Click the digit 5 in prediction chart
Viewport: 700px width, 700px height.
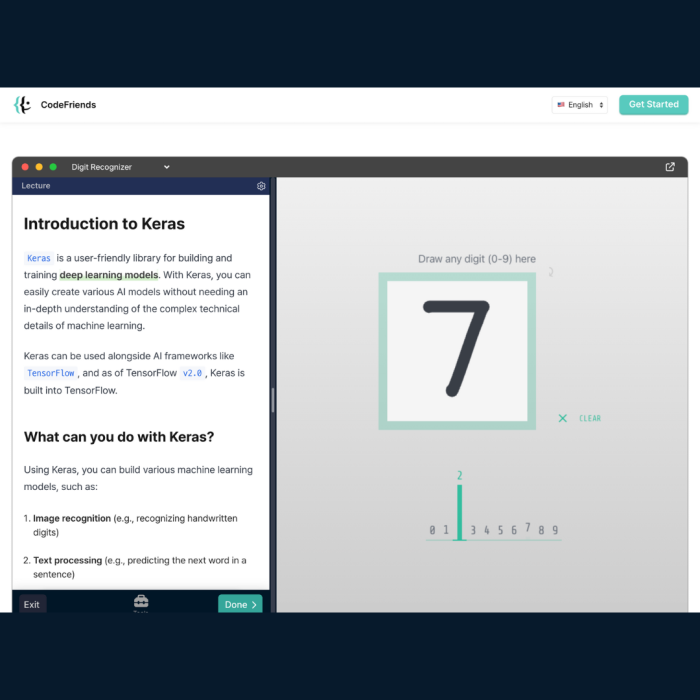(x=500, y=530)
